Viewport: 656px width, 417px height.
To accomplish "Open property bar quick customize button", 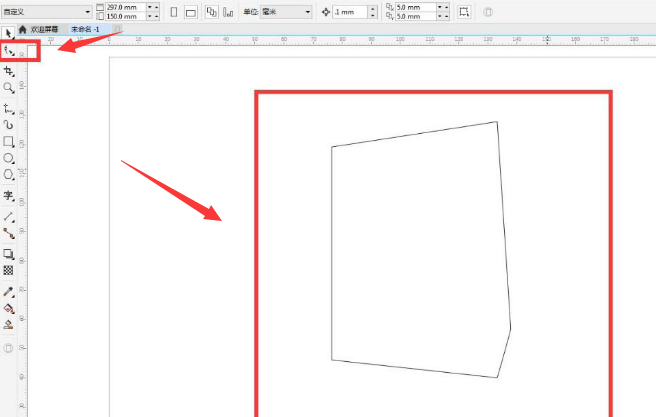I will (488, 12).
